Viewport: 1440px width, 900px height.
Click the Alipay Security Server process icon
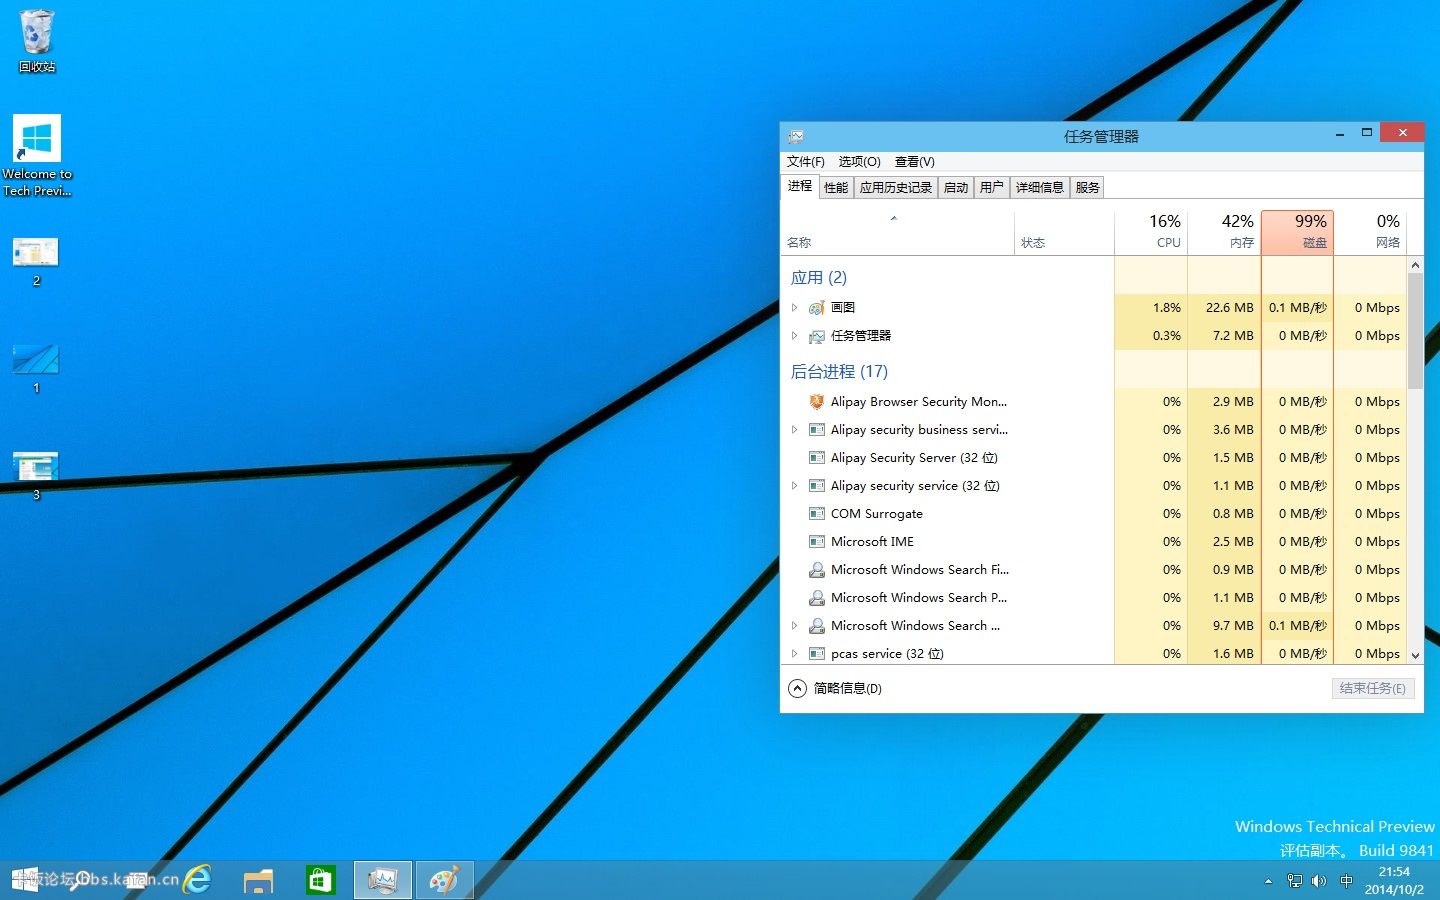(x=817, y=458)
